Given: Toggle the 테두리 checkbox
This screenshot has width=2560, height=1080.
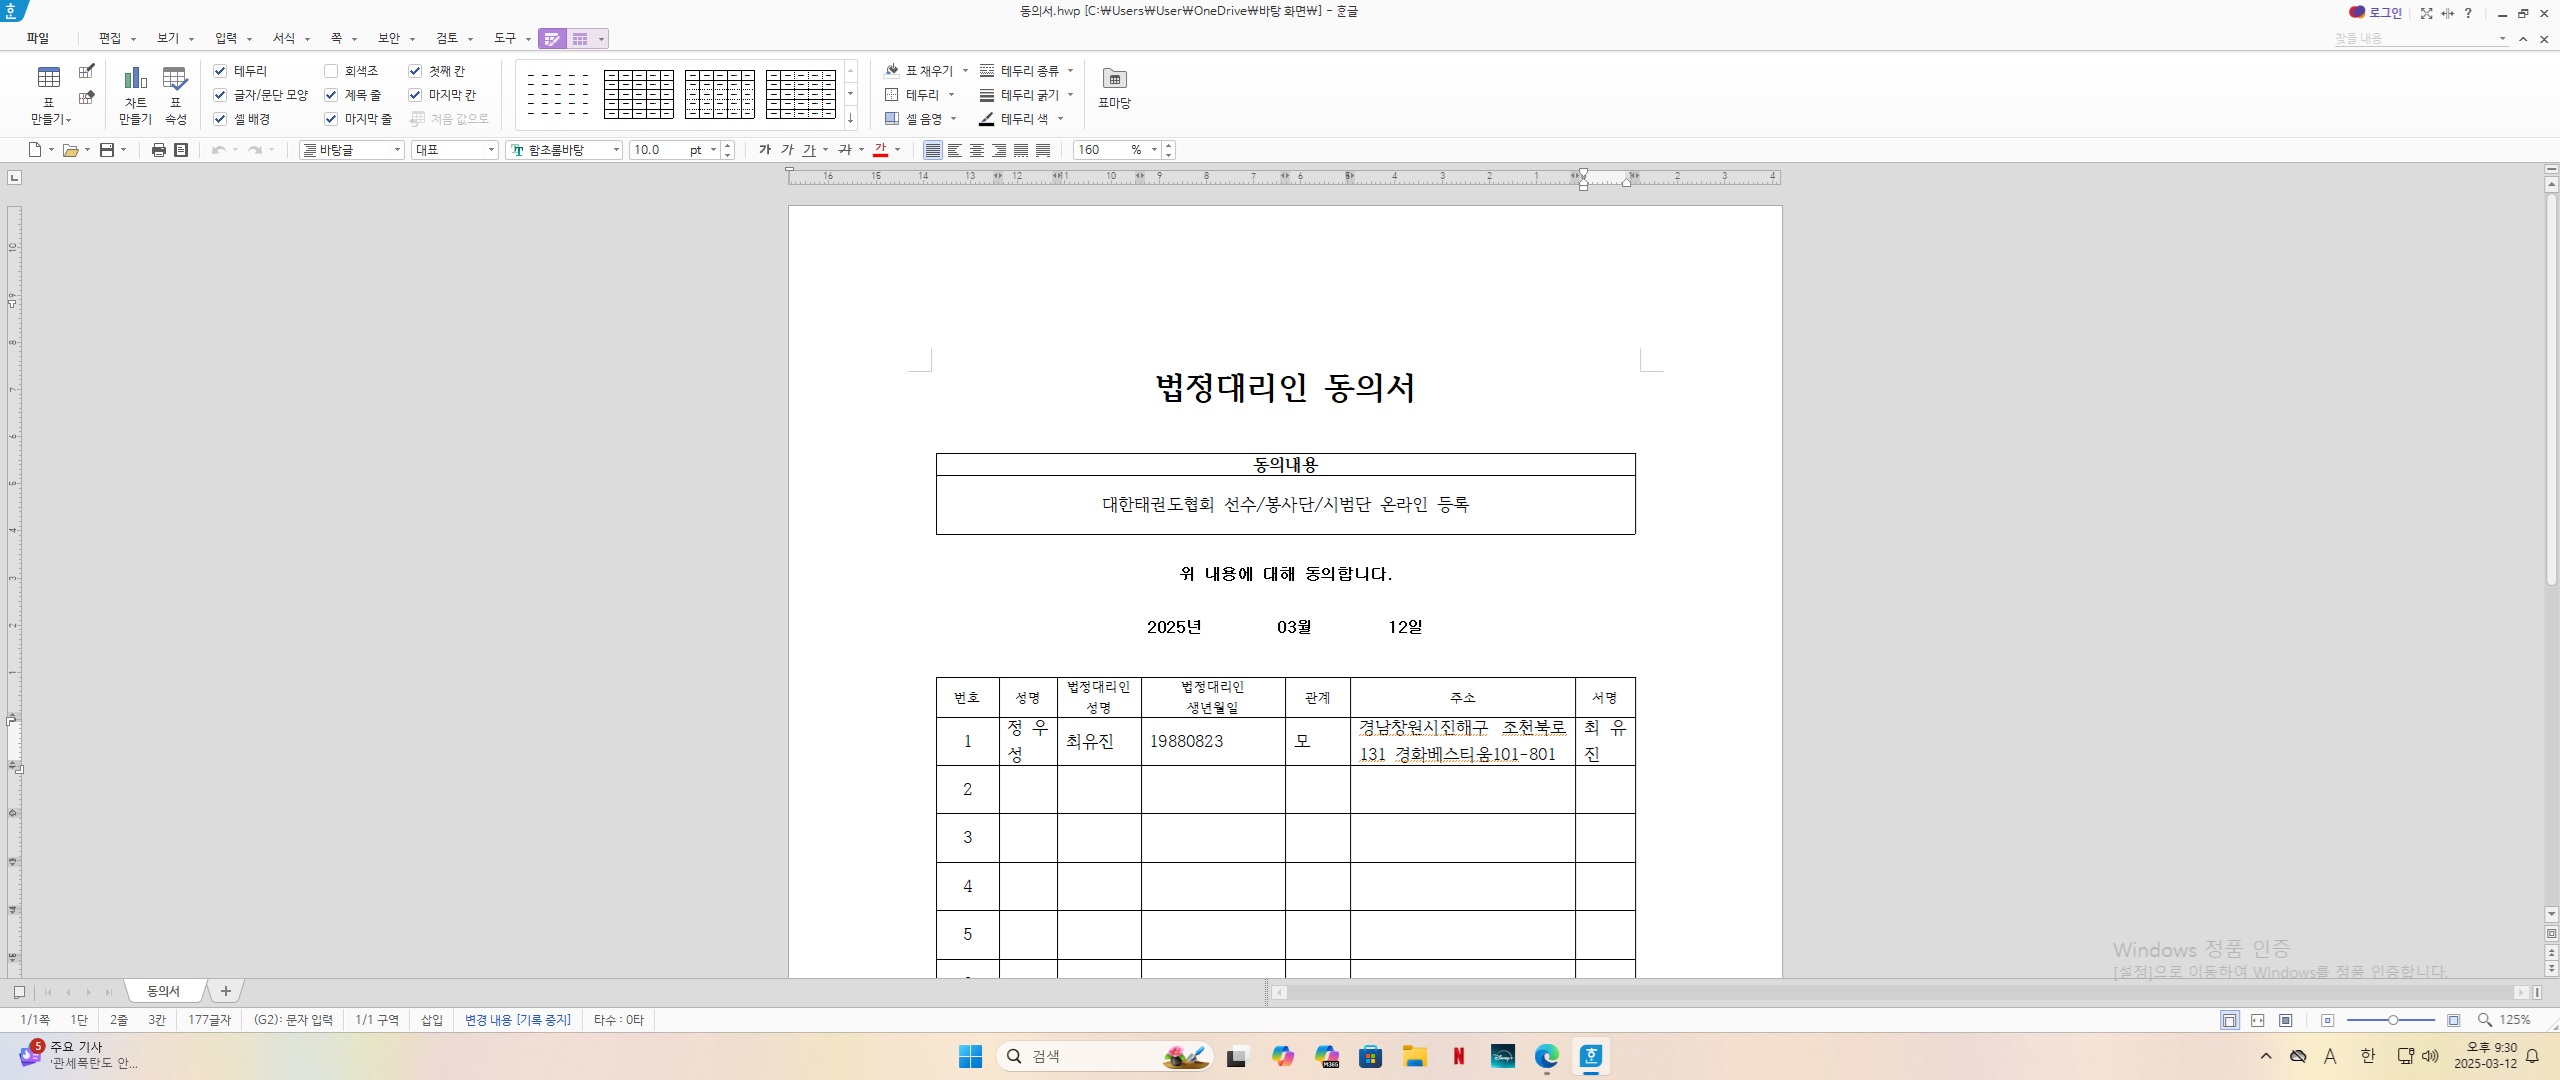Looking at the screenshot, I should 220,71.
